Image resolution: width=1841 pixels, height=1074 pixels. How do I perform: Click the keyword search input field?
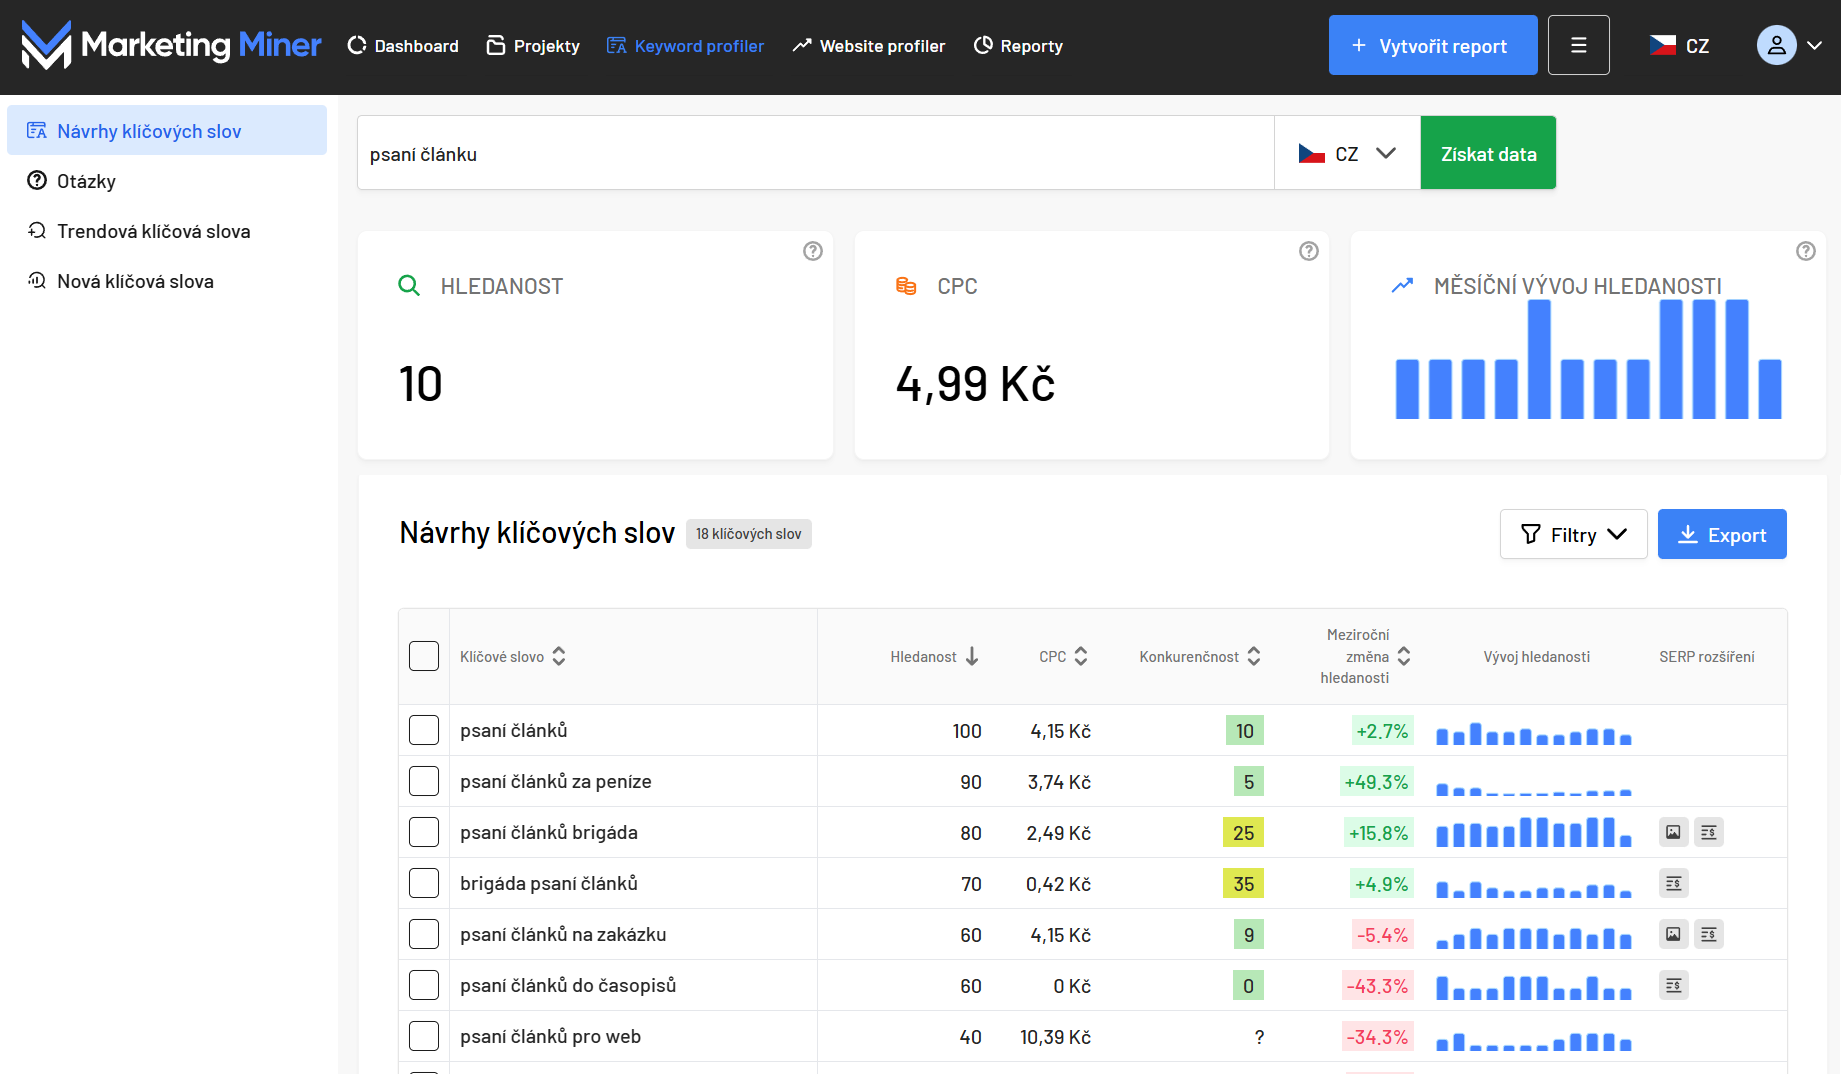click(x=815, y=153)
